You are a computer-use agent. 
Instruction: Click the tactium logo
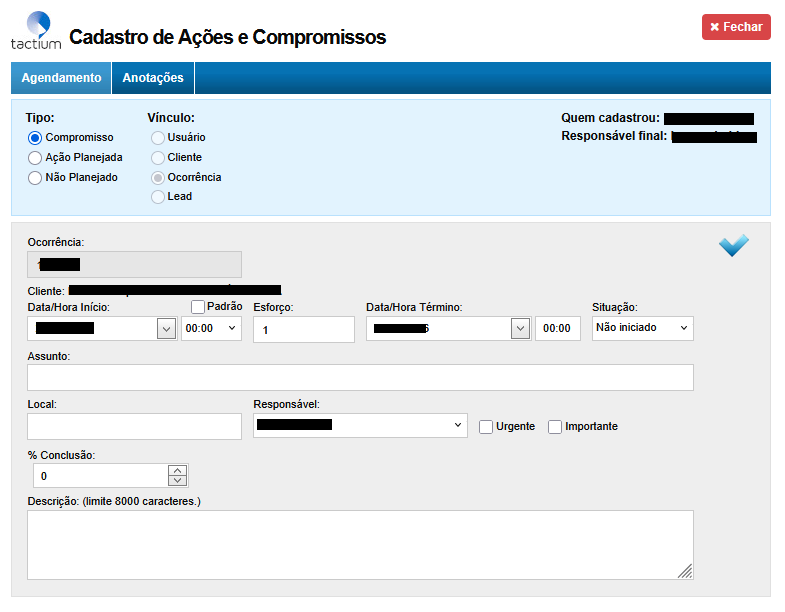[36, 31]
